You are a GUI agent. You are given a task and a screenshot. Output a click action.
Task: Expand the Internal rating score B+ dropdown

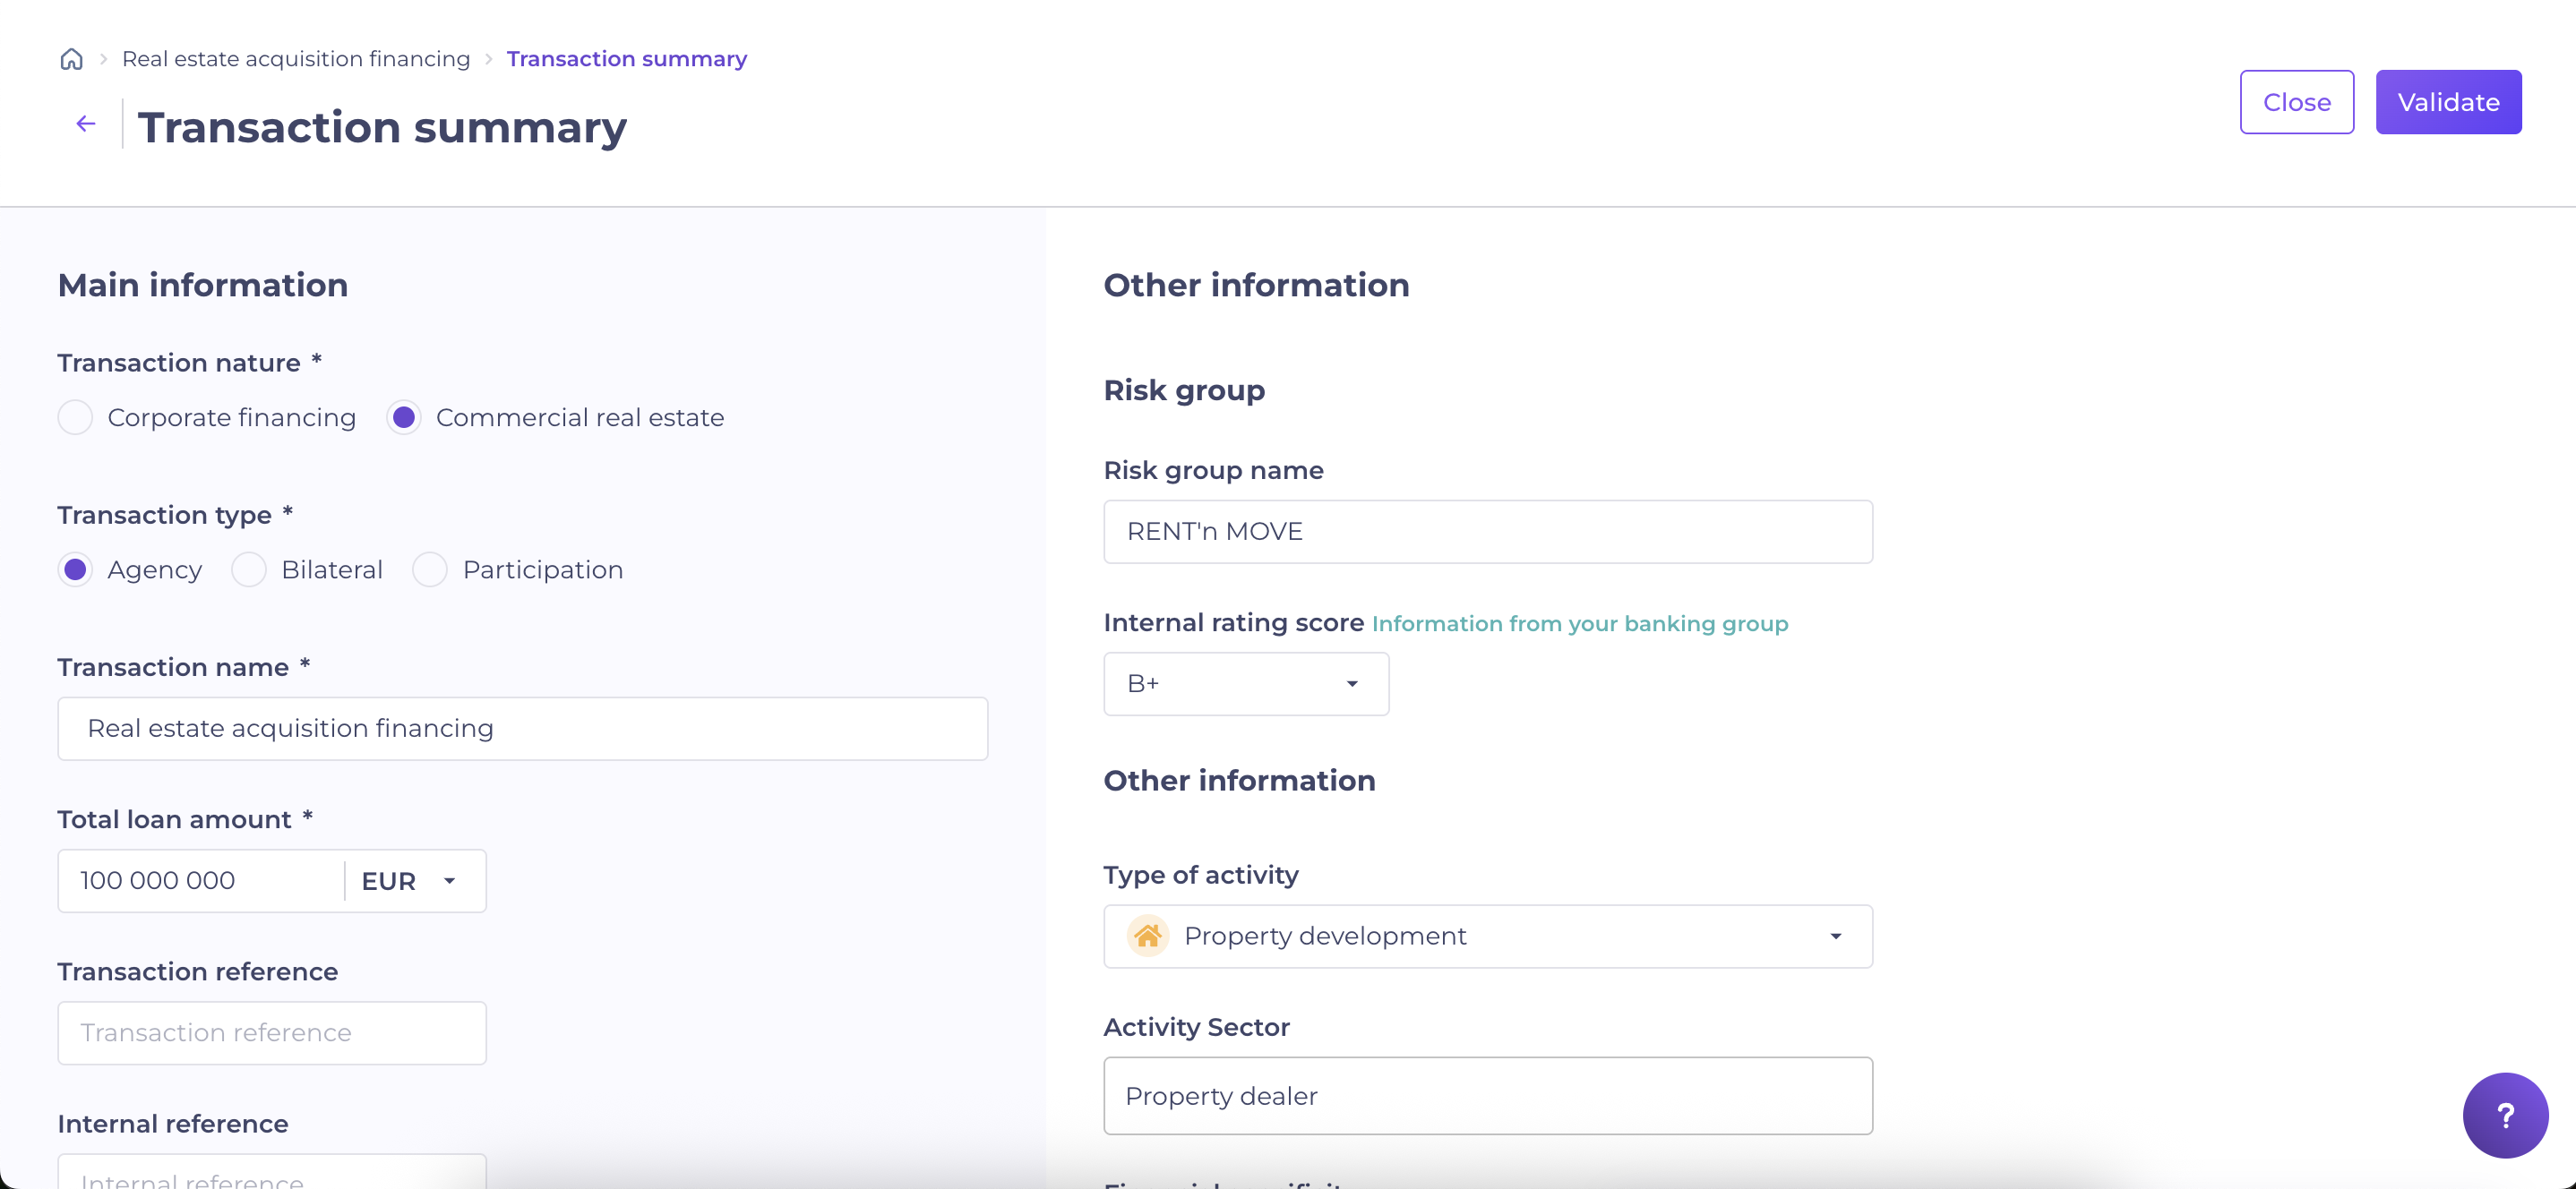tap(1245, 684)
